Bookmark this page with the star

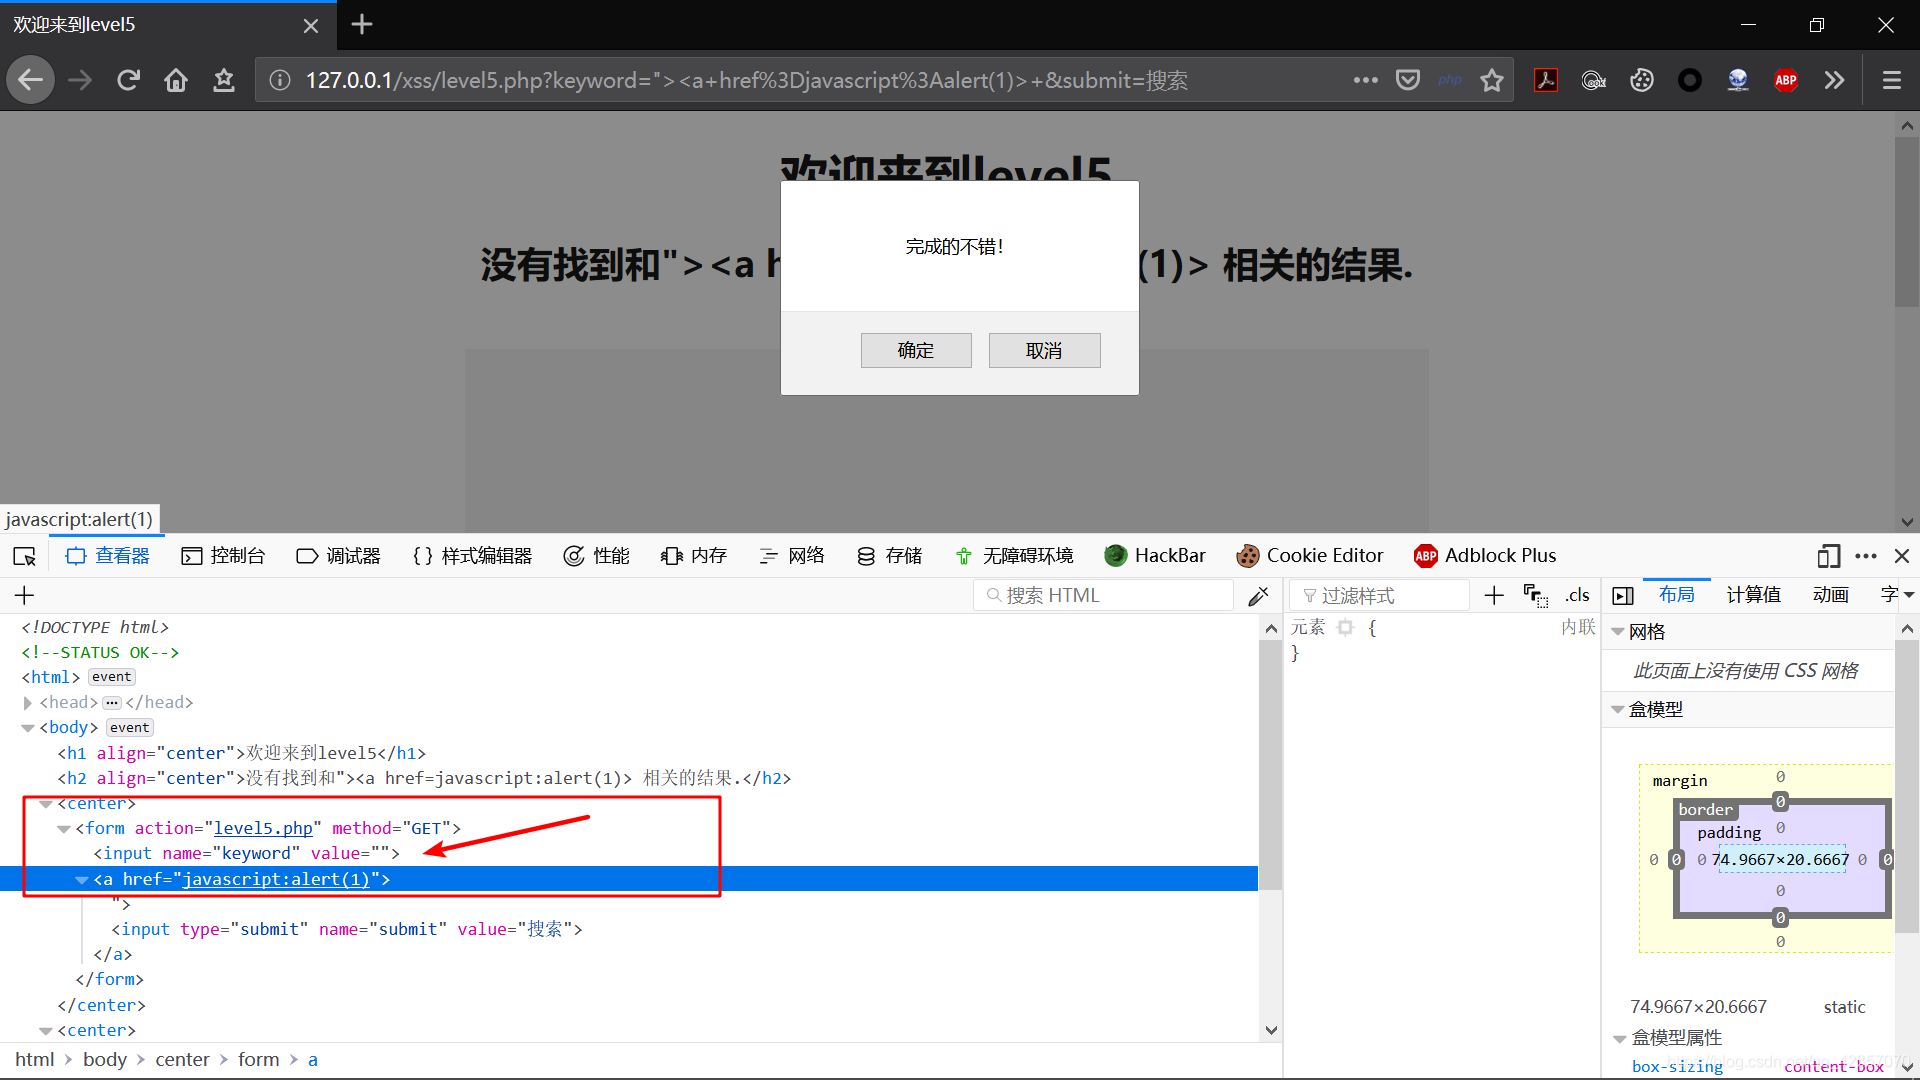coord(1492,80)
